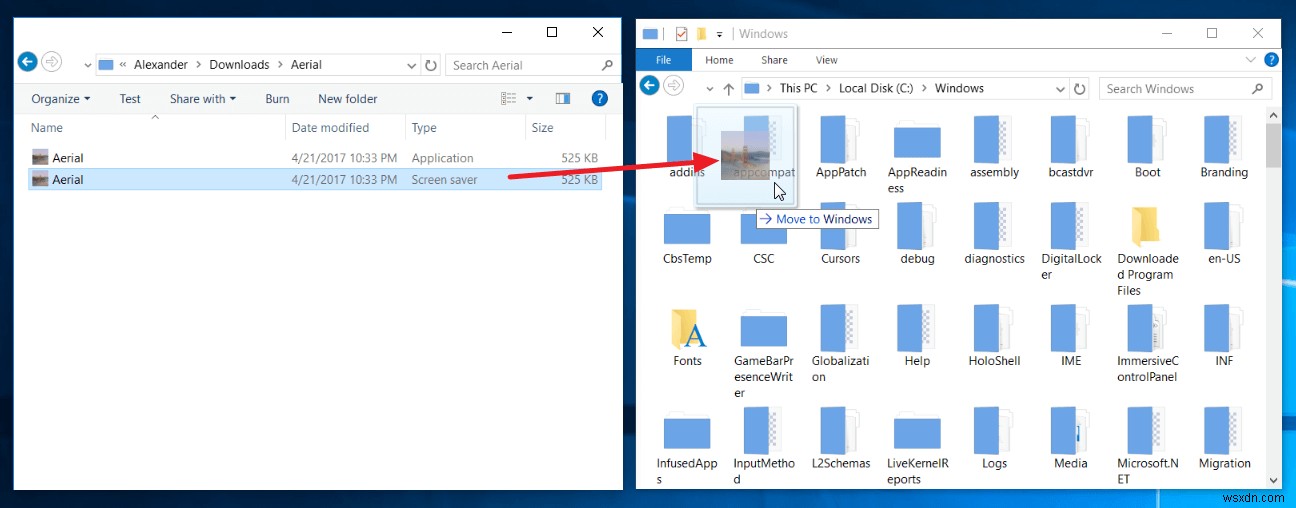Expand the Windows address bar history dropdown
The height and width of the screenshot is (508, 1296).
tap(1061, 89)
